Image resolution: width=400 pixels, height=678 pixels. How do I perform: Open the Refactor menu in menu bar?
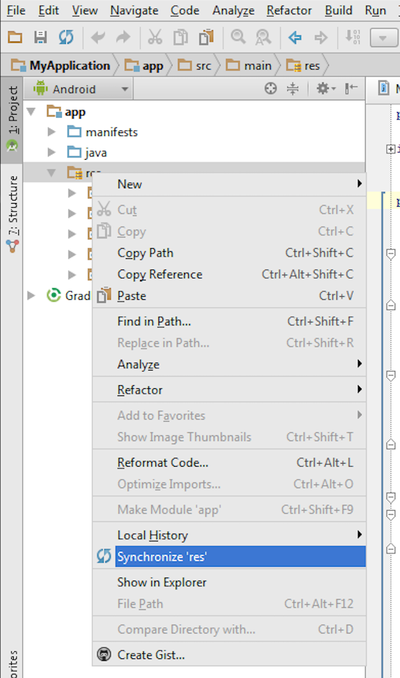[289, 10]
